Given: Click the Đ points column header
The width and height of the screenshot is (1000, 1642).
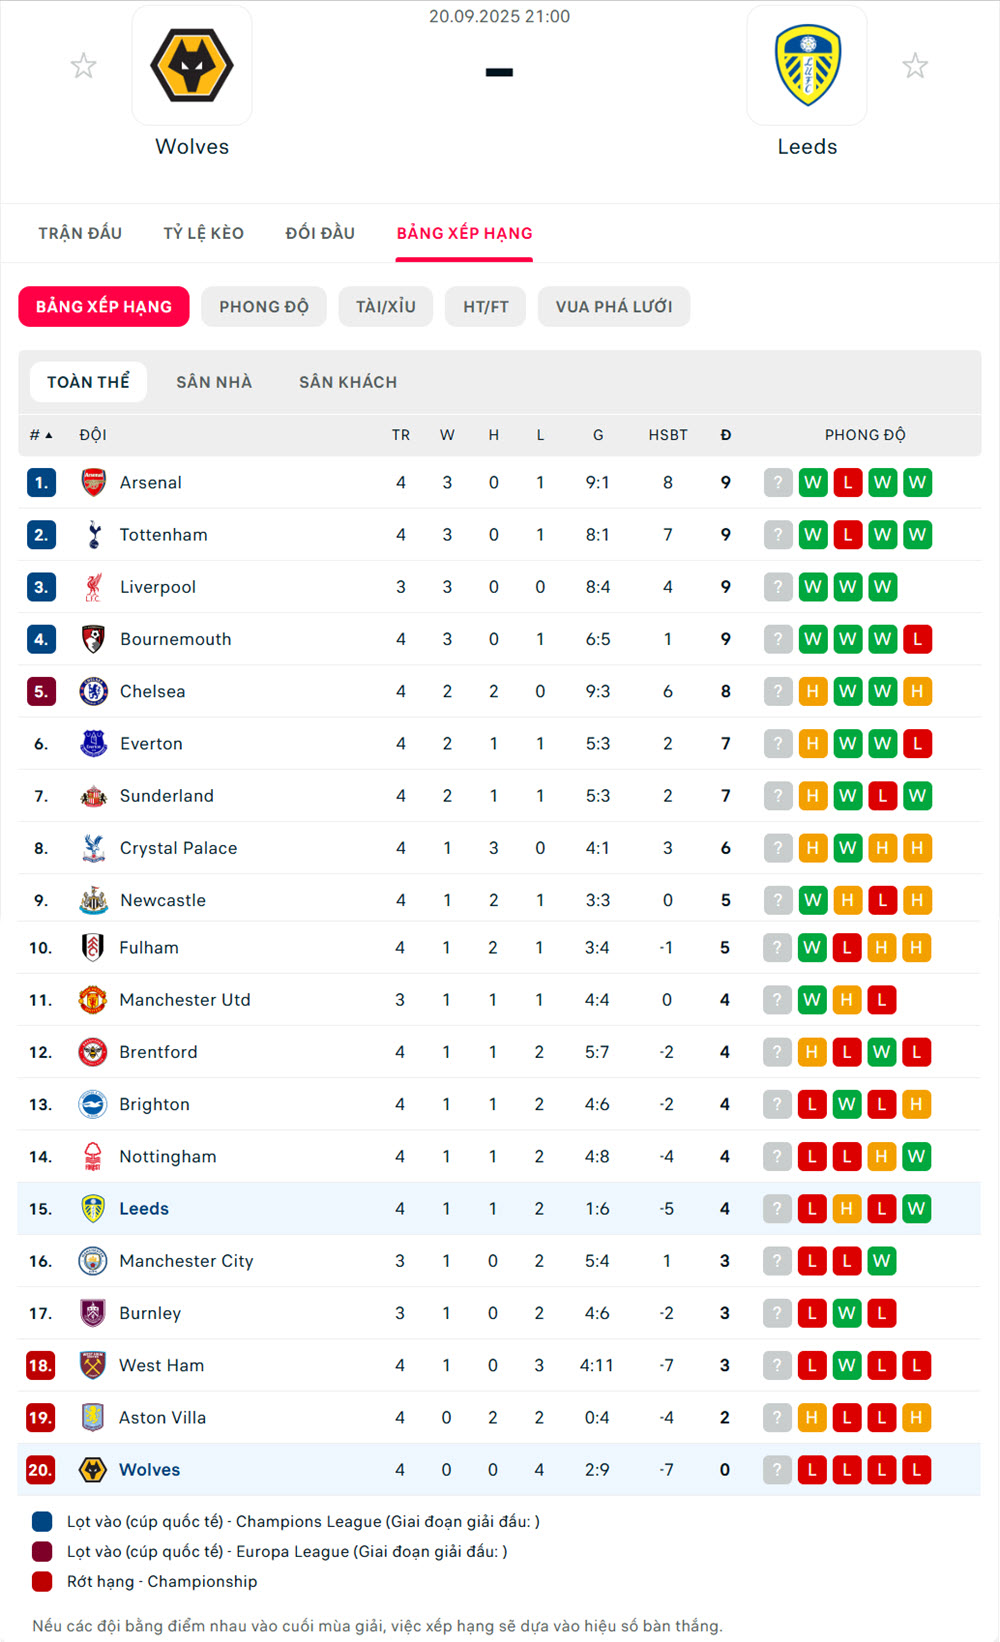Looking at the screenshot, I should pyautogui.click(x=726, y=435).
